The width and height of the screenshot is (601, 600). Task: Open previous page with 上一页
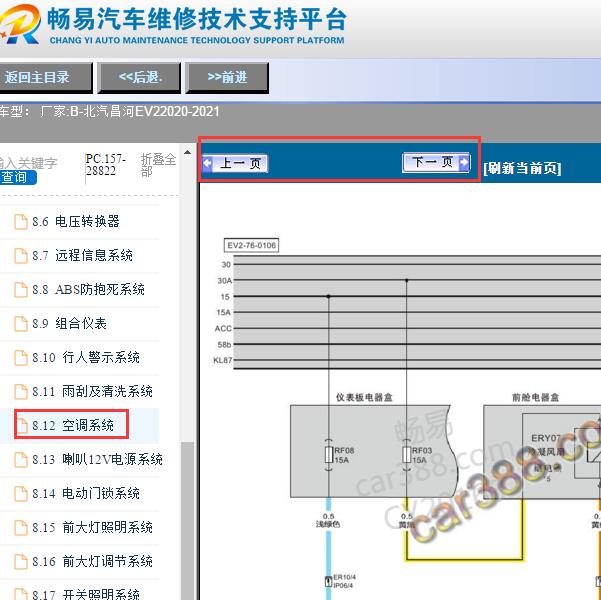[x=235, y=164]
